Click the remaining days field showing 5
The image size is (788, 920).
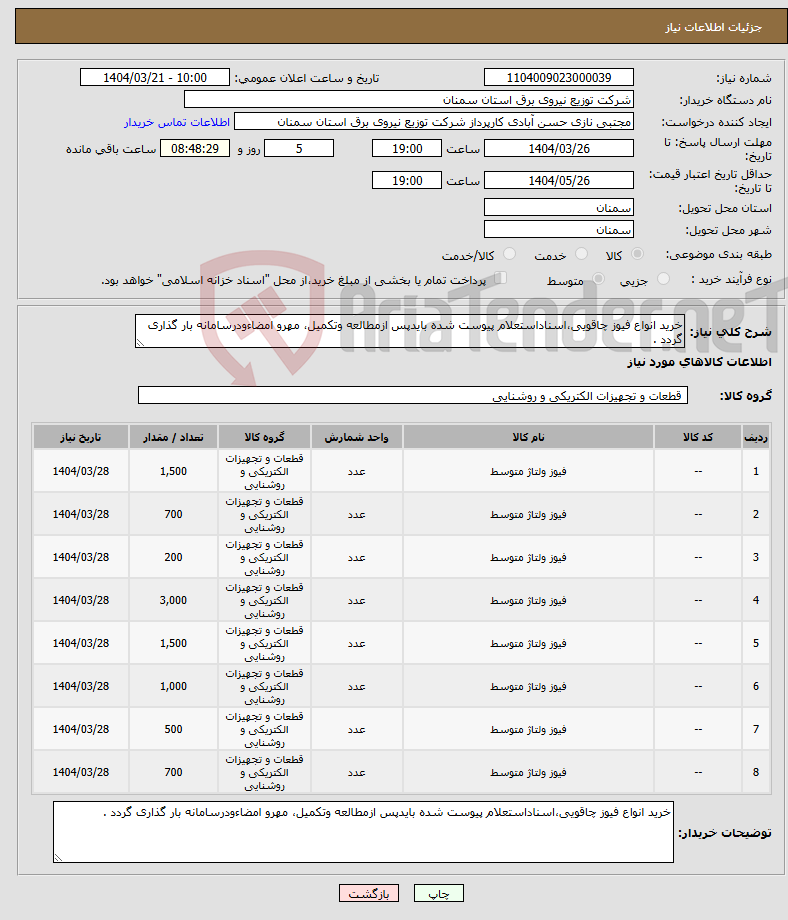299,148
